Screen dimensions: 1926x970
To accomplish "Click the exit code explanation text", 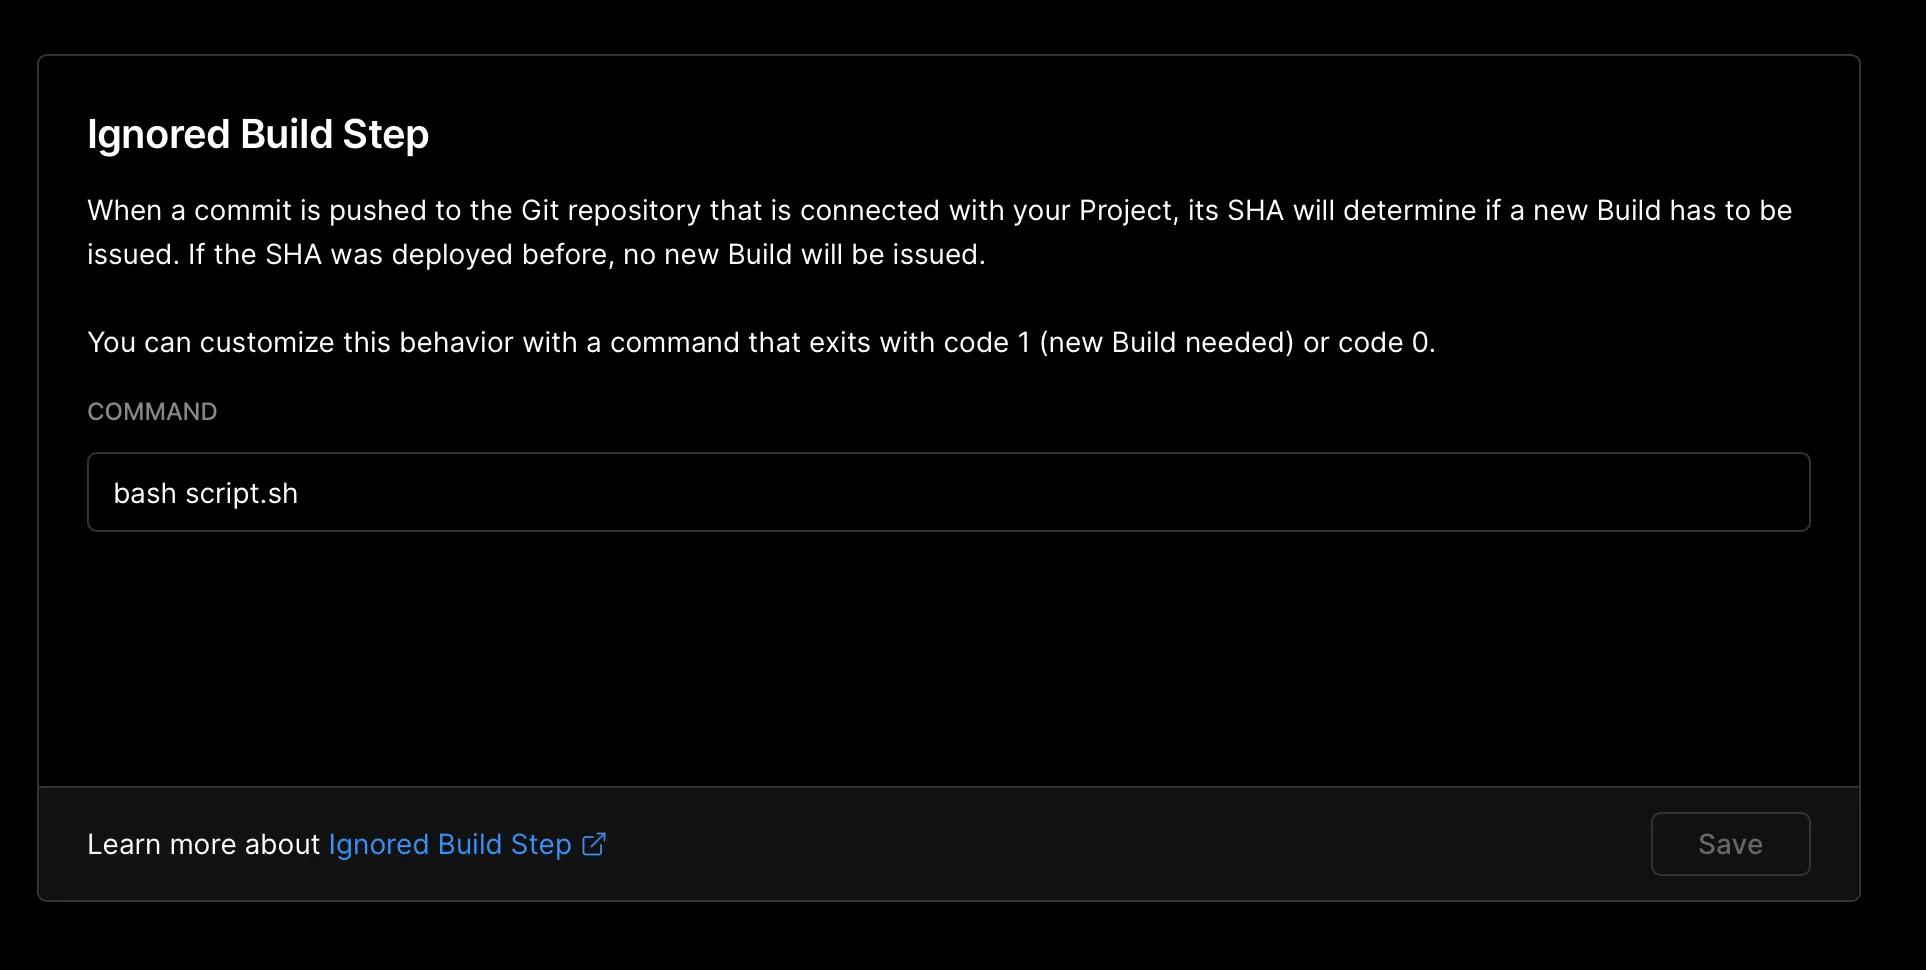I will coord(762,342).
